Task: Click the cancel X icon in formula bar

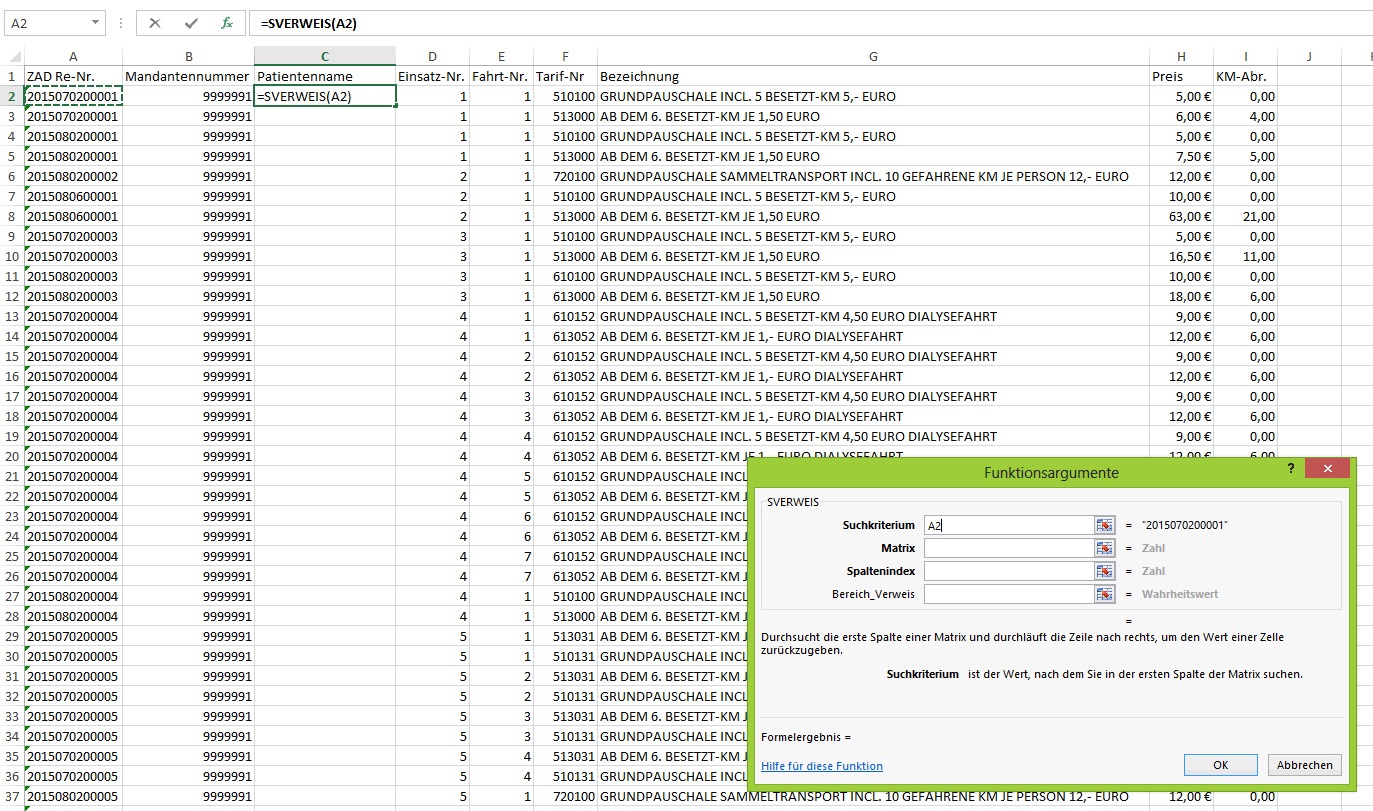Action: tap(155, 22)
